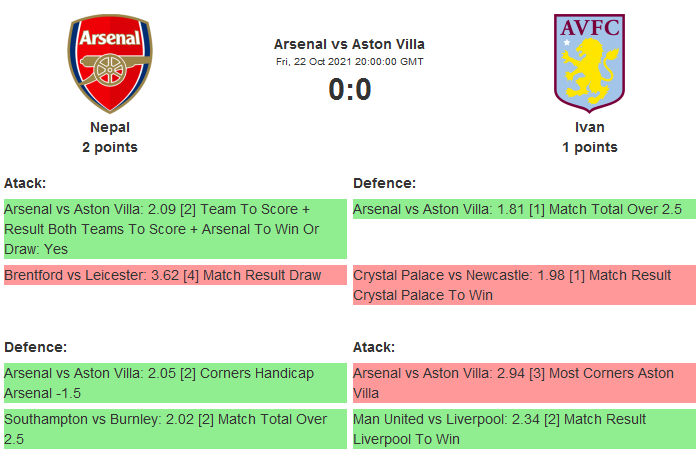This screenshot has width=700, height=460.
Task: Click Most Corners Aston Villa bet
Action: [x=523, y=383]
